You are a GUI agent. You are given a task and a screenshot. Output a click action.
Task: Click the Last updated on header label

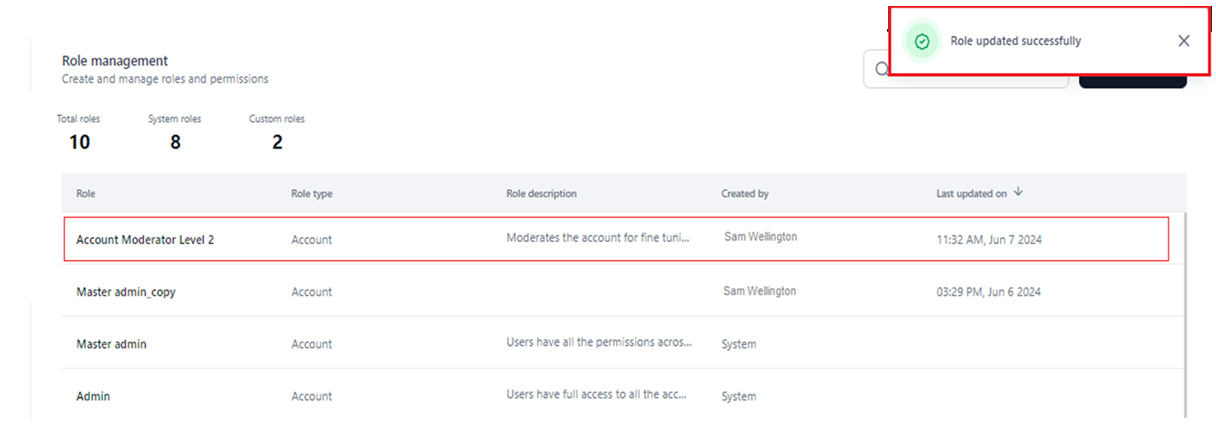pos(970,194)
